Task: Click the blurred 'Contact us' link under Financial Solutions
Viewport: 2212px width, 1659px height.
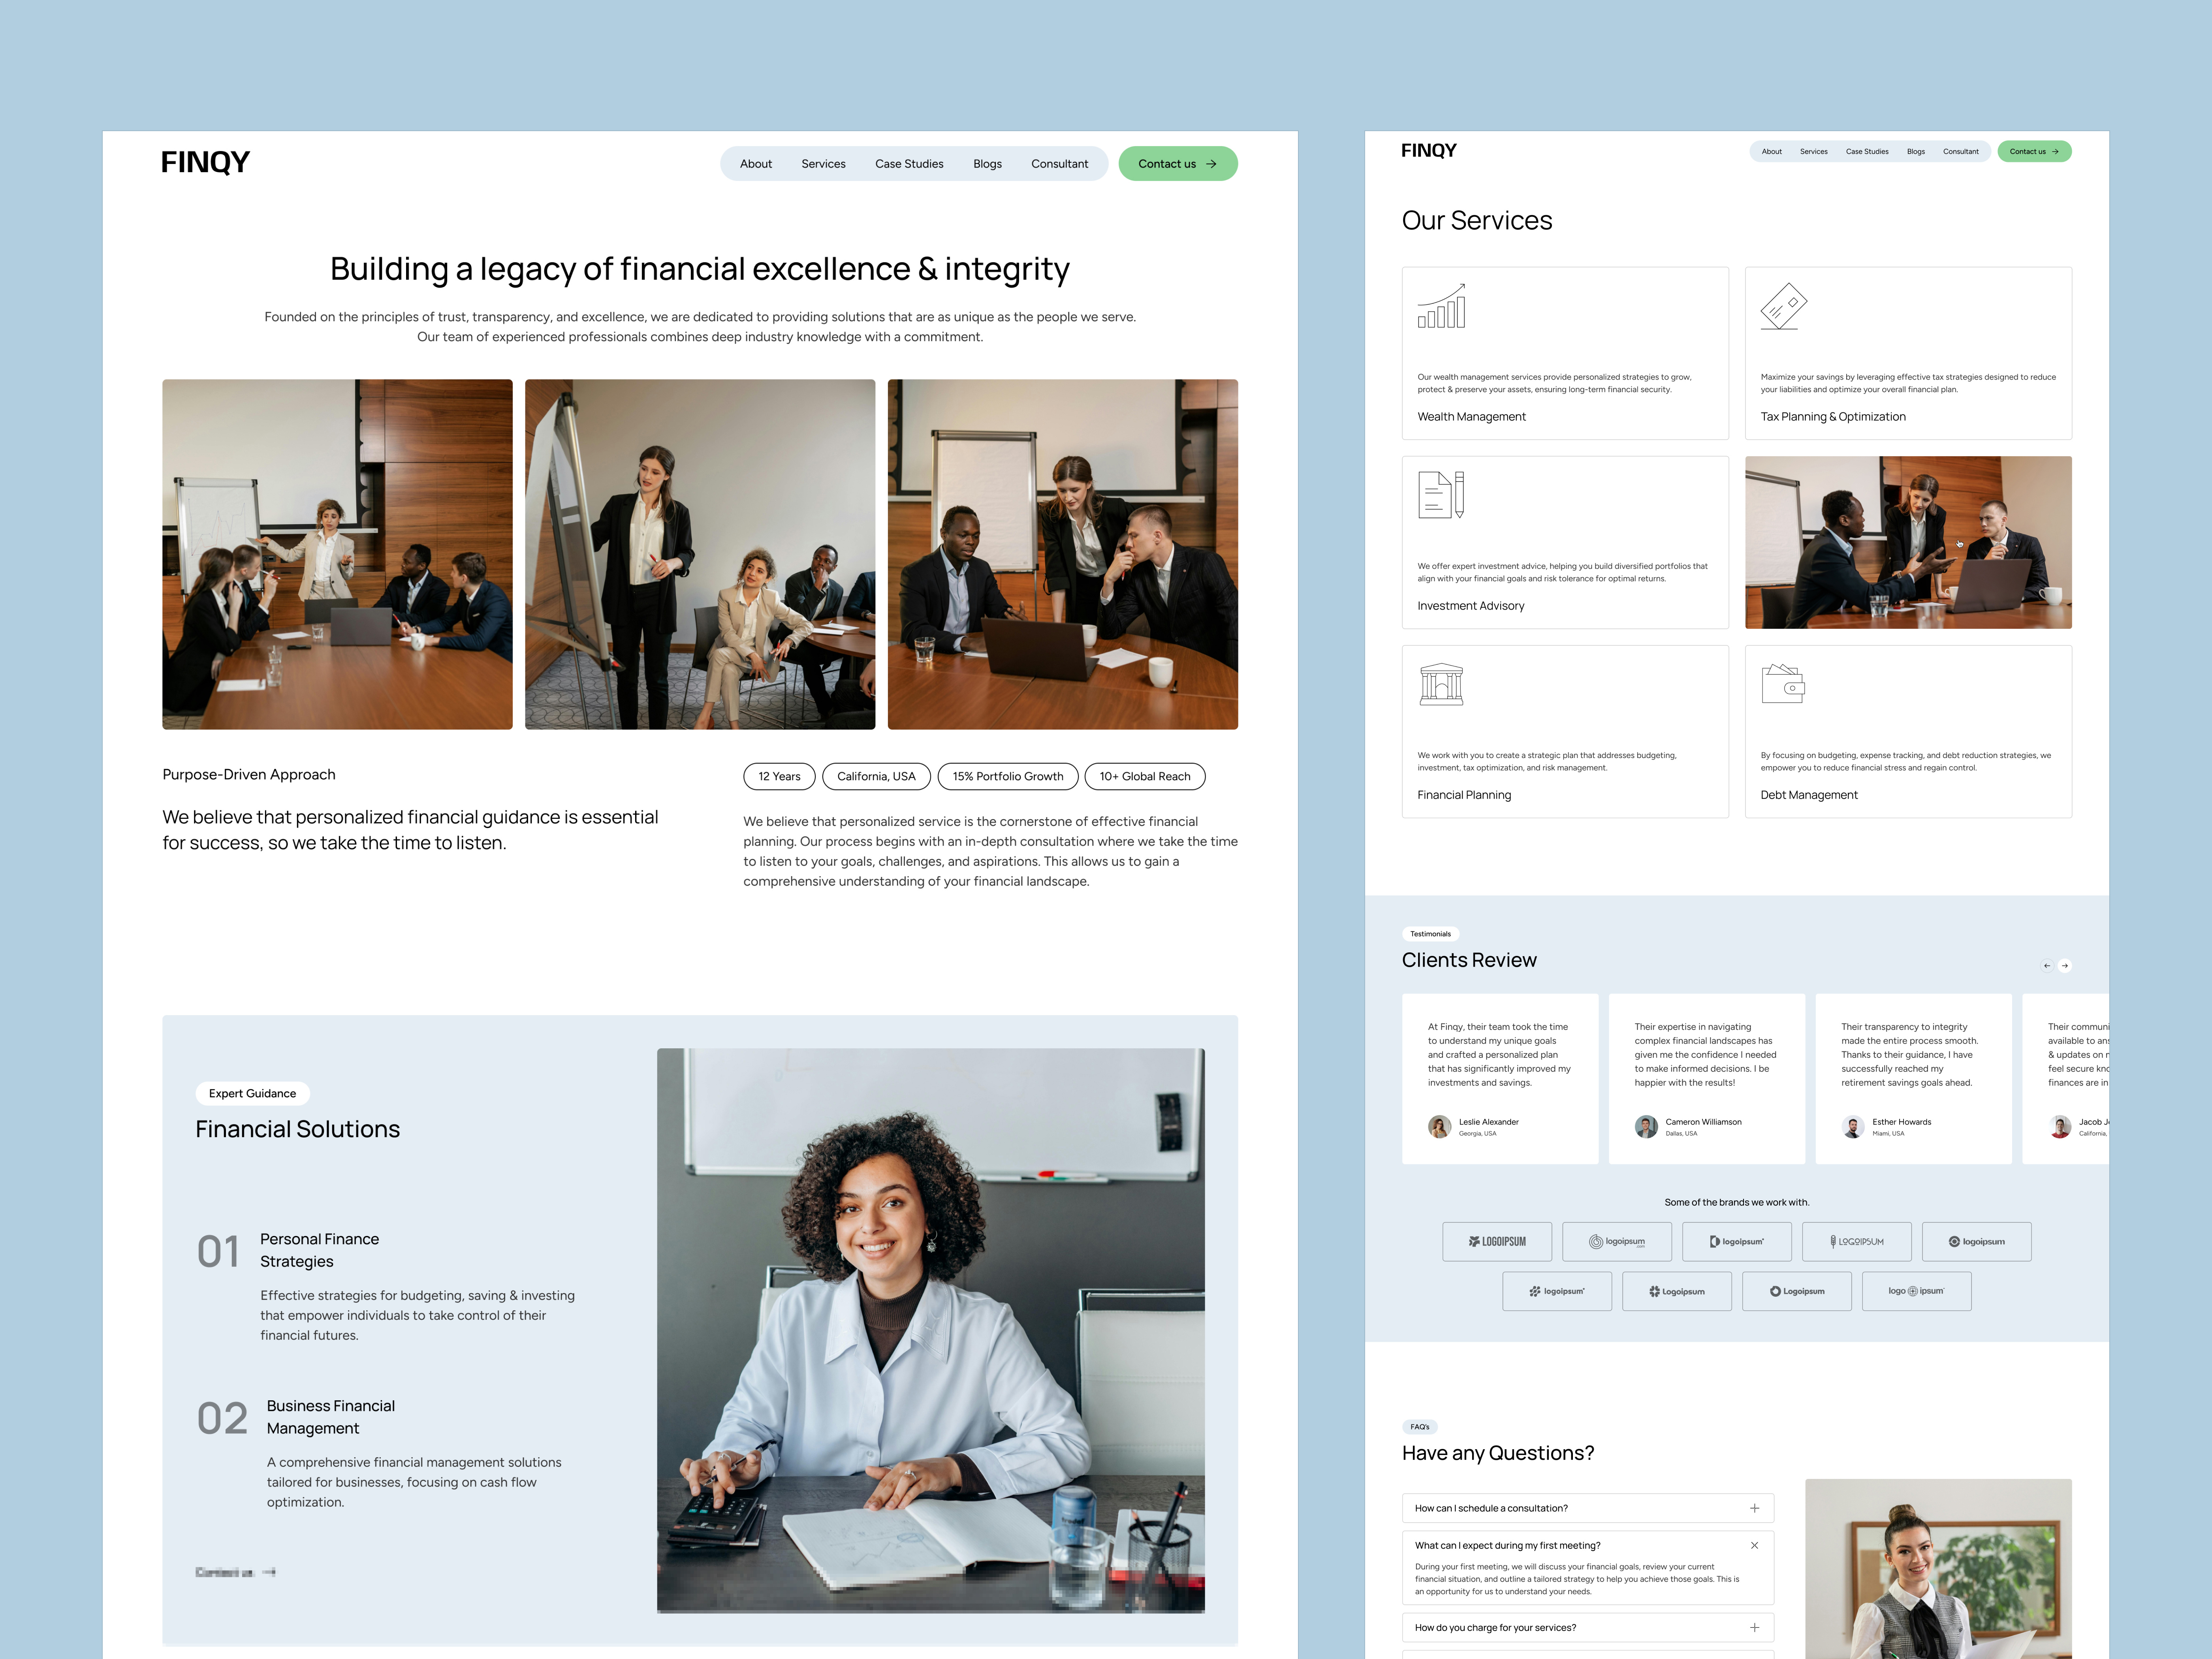Action: (x=236, y=1572)
